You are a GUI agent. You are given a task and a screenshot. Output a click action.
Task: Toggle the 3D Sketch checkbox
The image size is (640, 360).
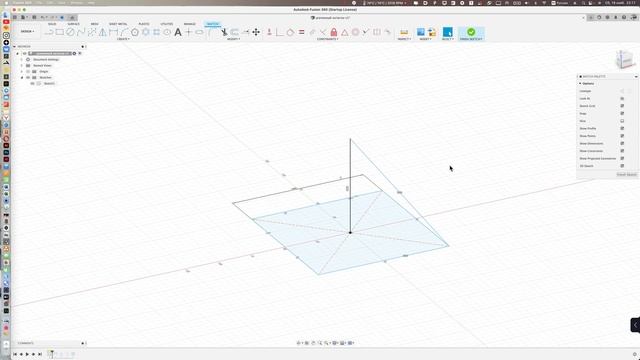(x=622, y=166)
